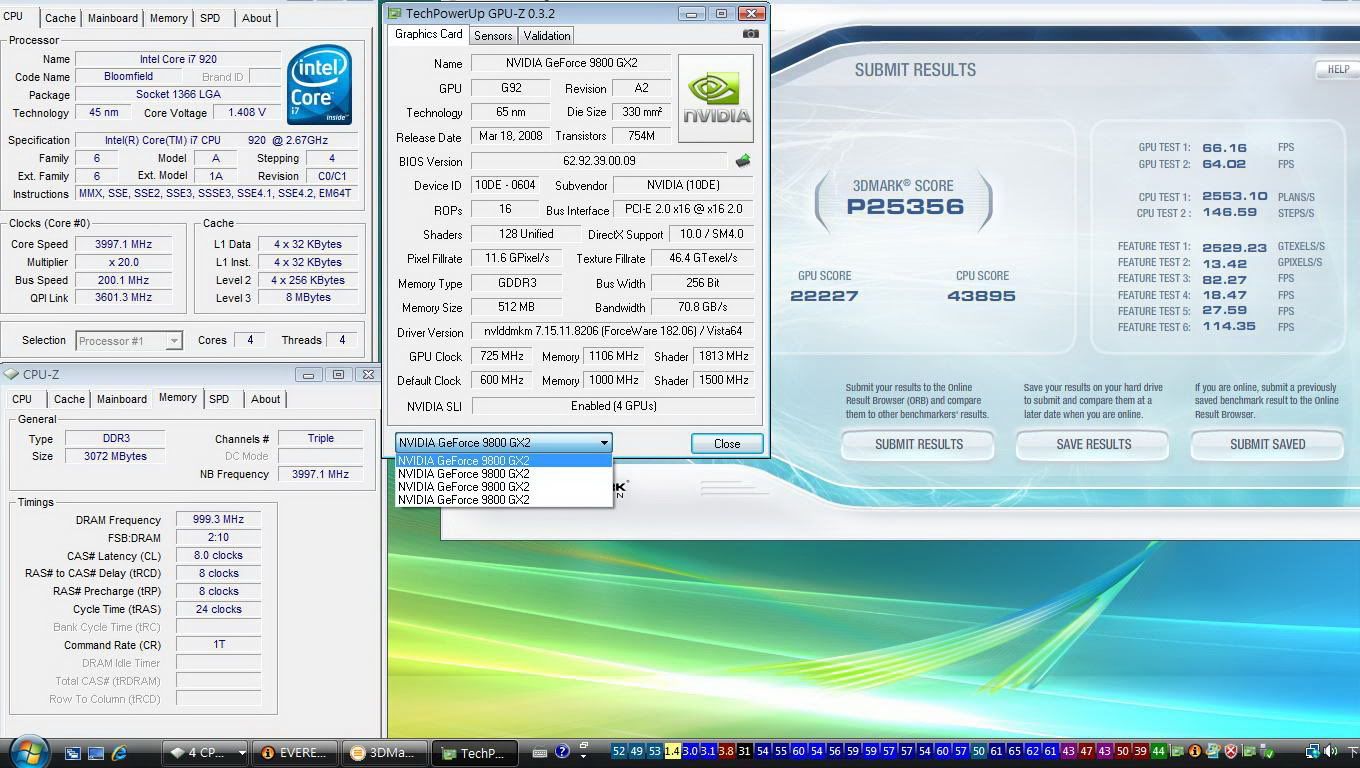Click the Core Speed value 3997.1 MHz
Viewport: 1360px width, 768px height.
click(122, 244)
